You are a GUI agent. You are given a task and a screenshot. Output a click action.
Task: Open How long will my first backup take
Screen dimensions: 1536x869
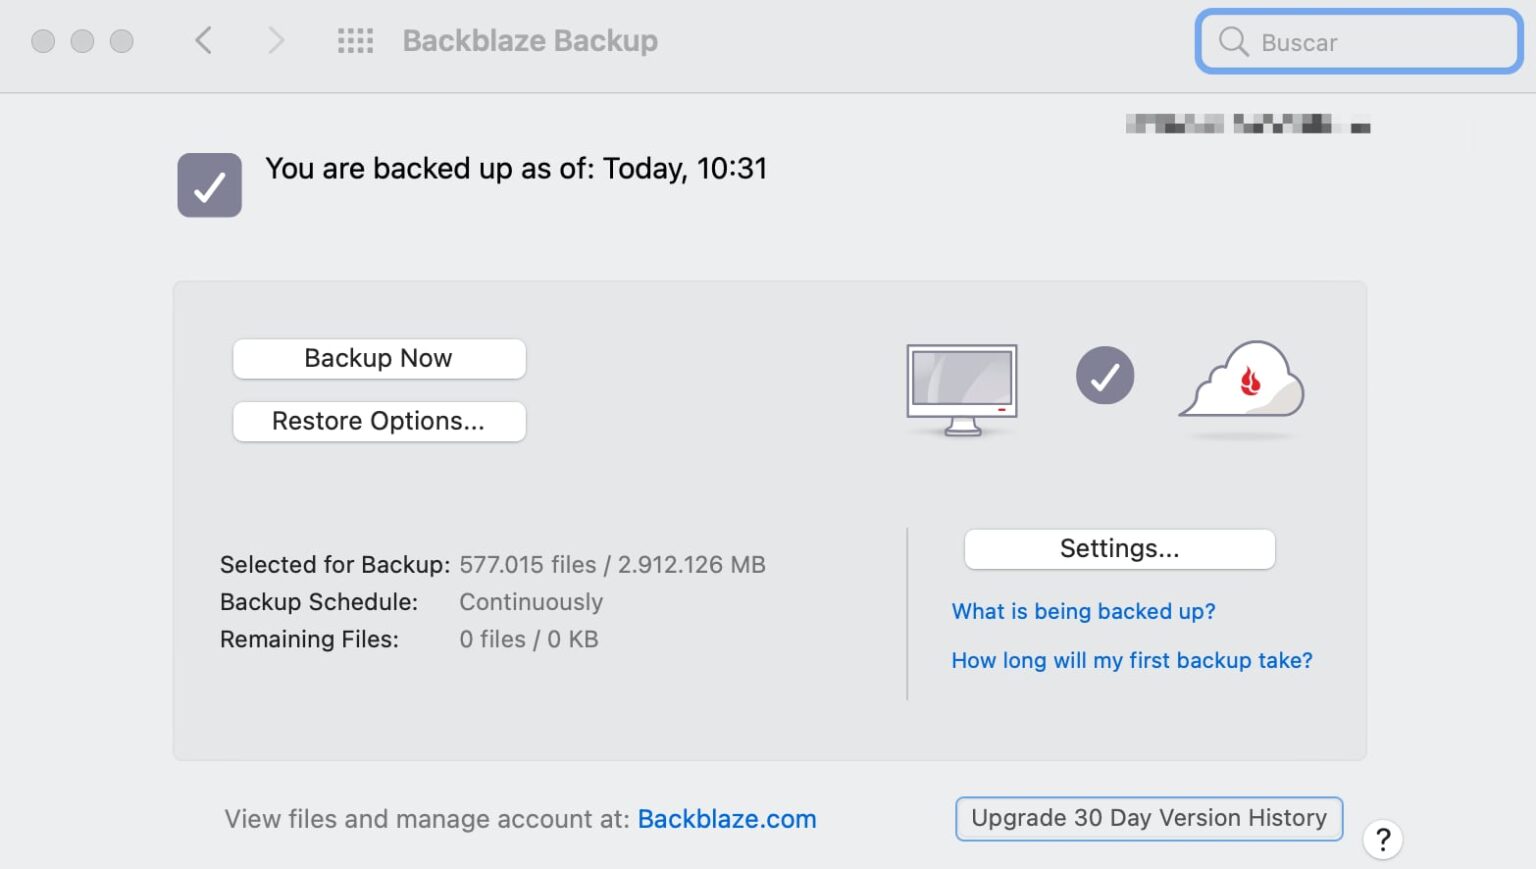[1131, 660]
